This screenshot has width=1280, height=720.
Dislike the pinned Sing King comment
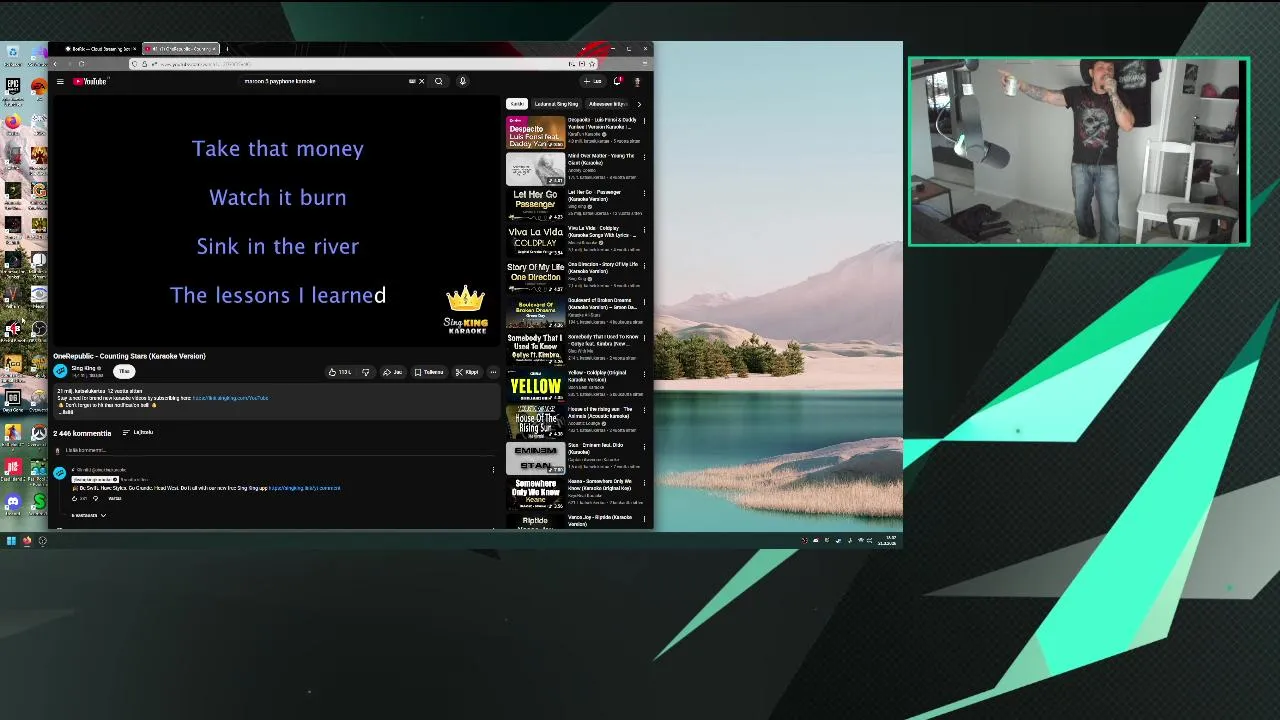tap(97, 498)
